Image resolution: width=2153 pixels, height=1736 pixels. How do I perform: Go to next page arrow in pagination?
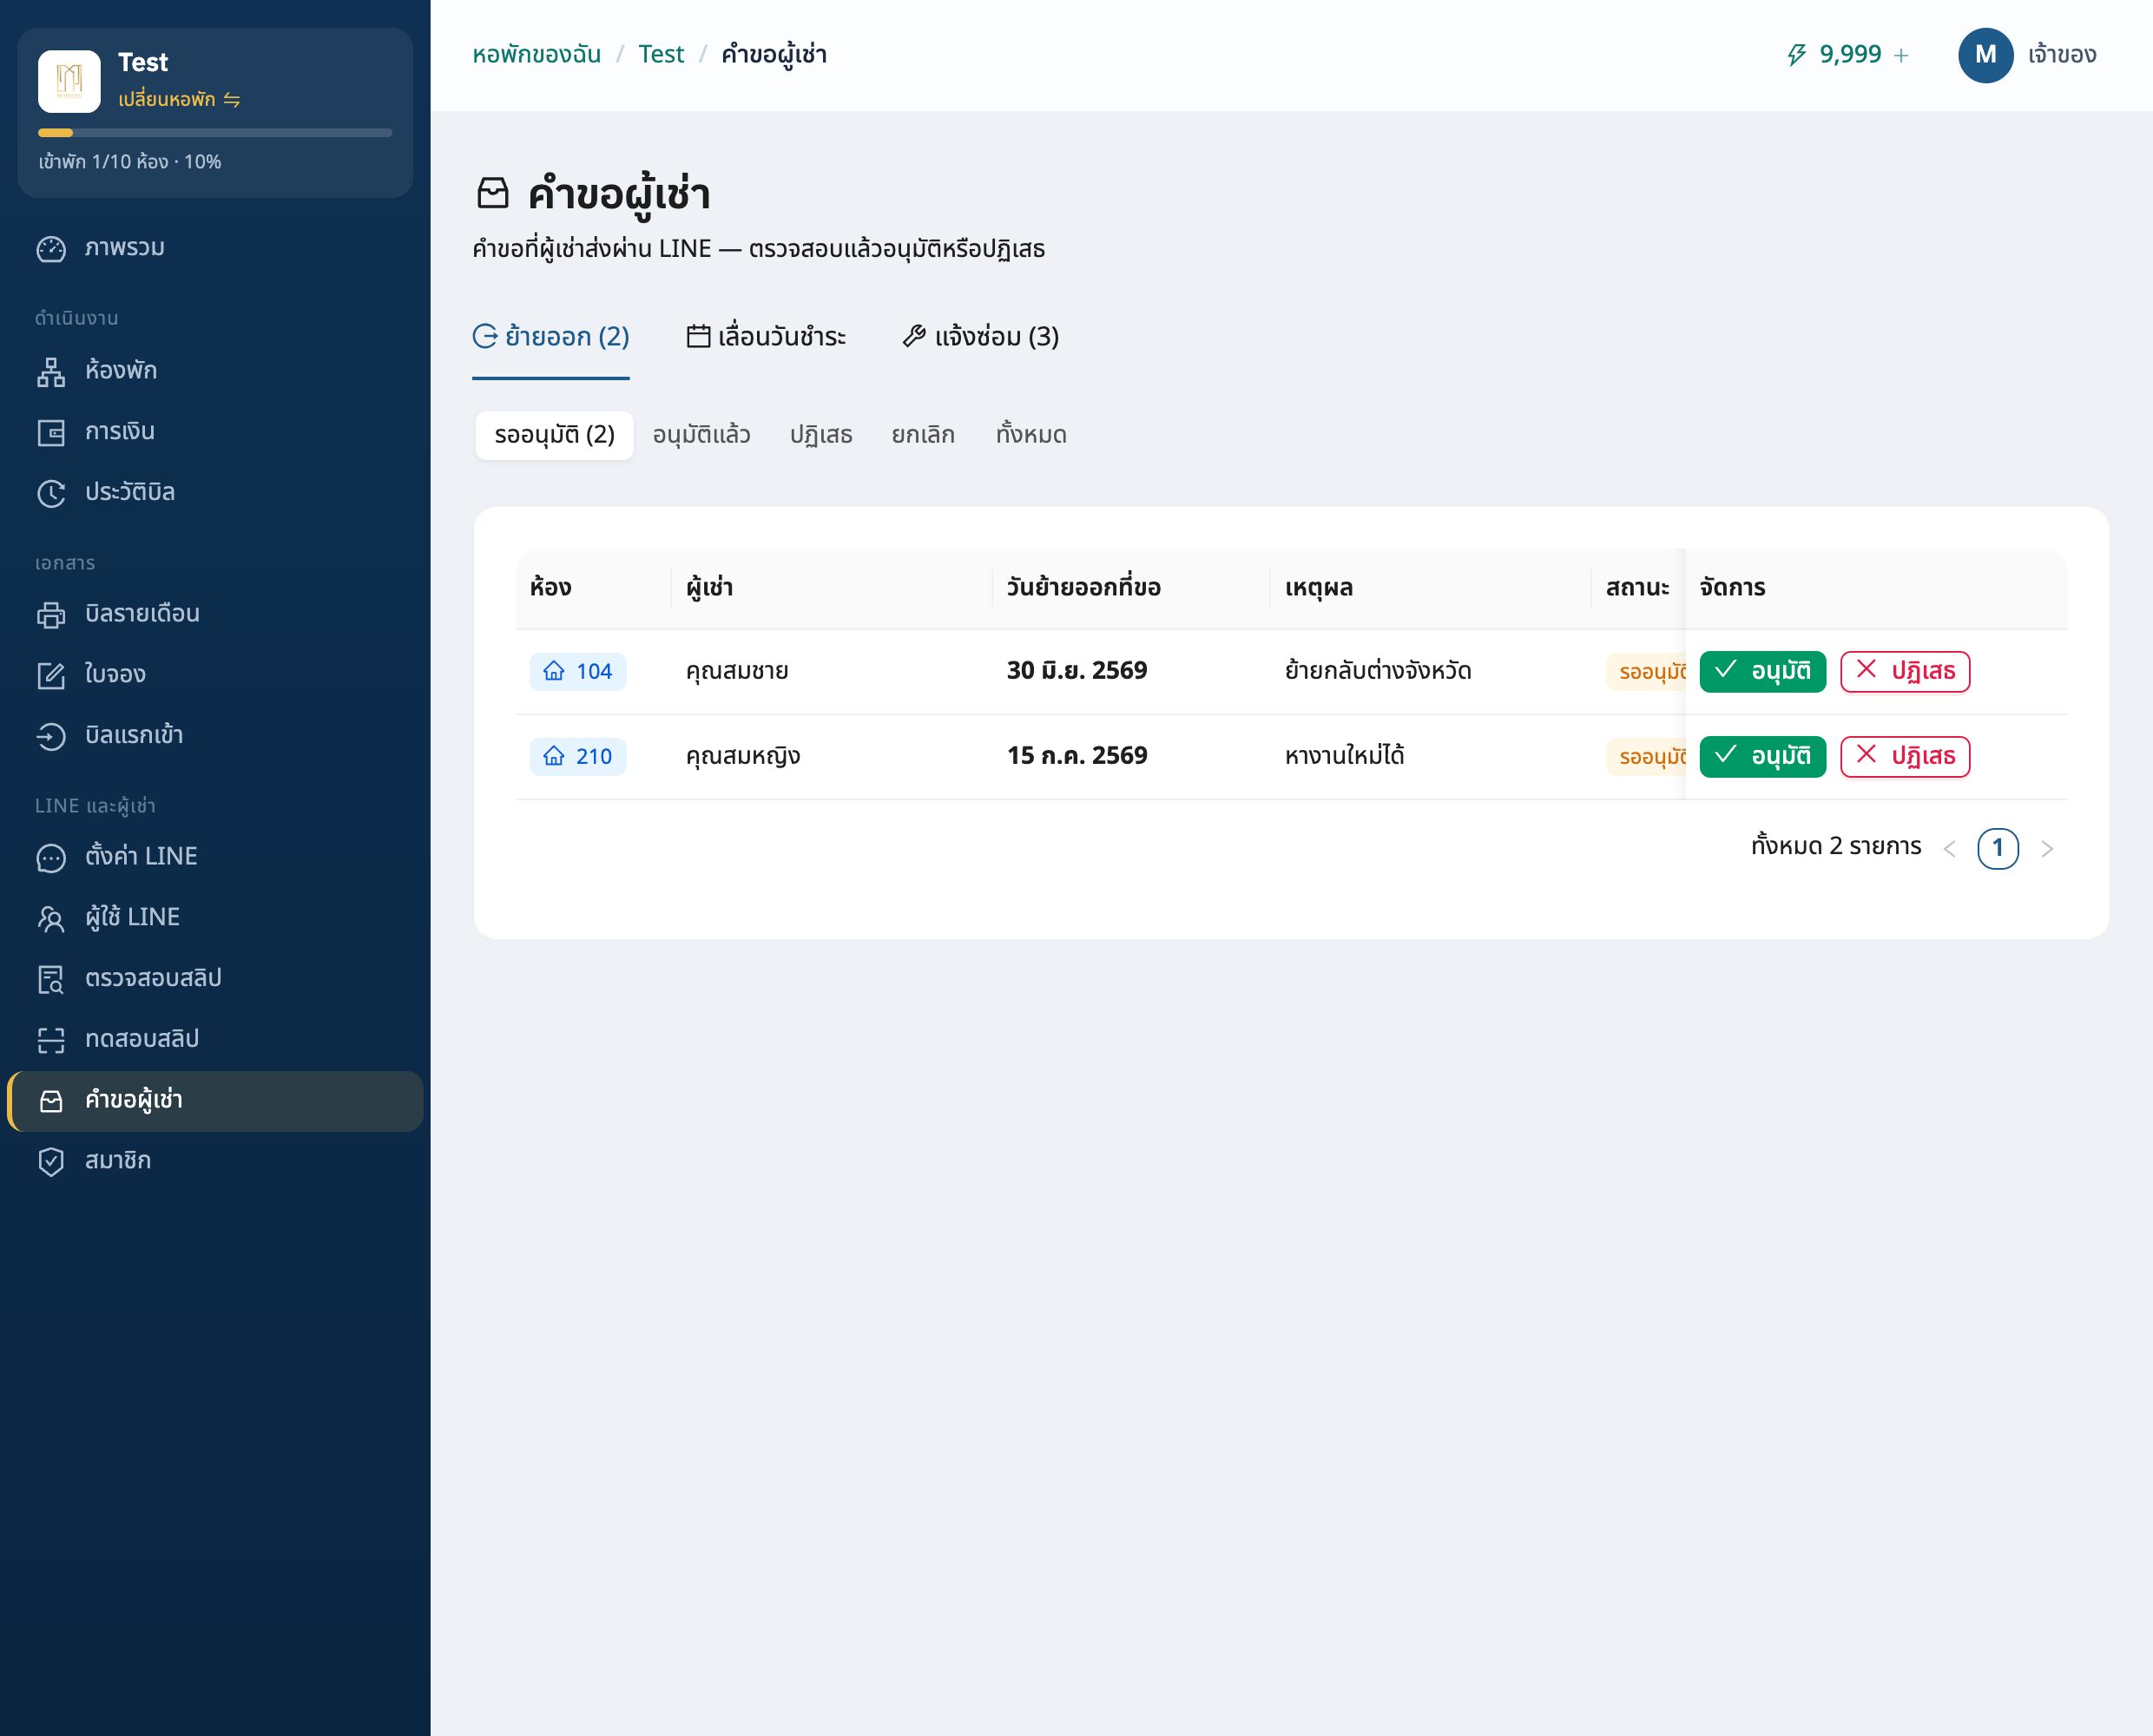pos(2047,849)
